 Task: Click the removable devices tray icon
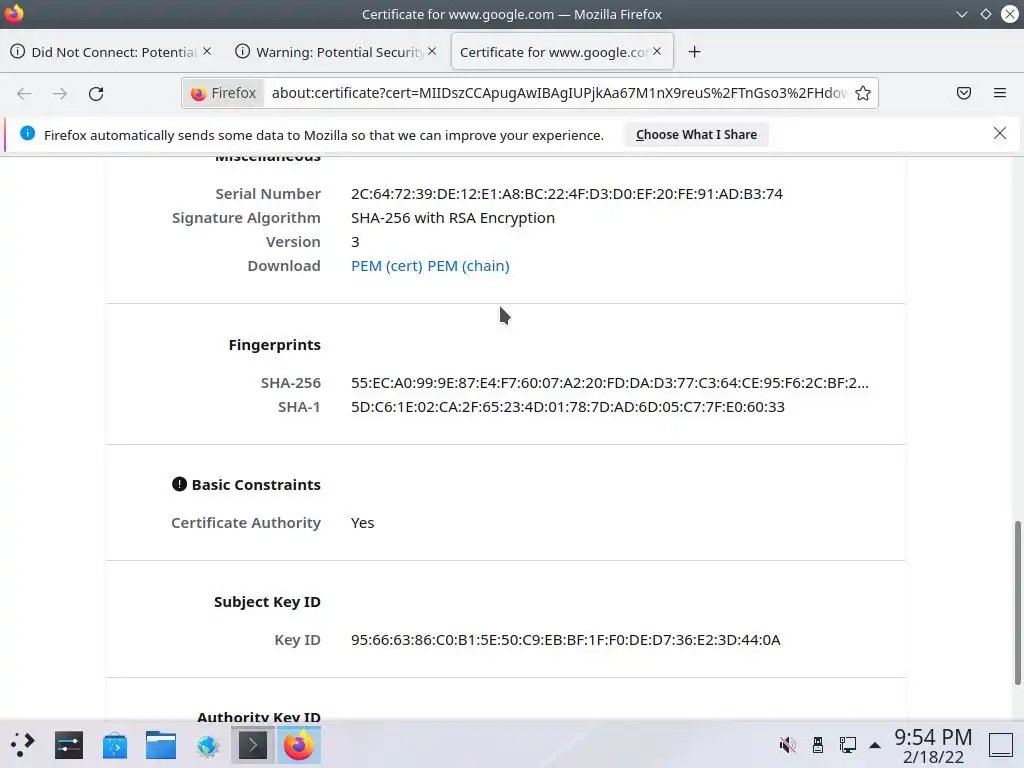[x=818, y=745]
